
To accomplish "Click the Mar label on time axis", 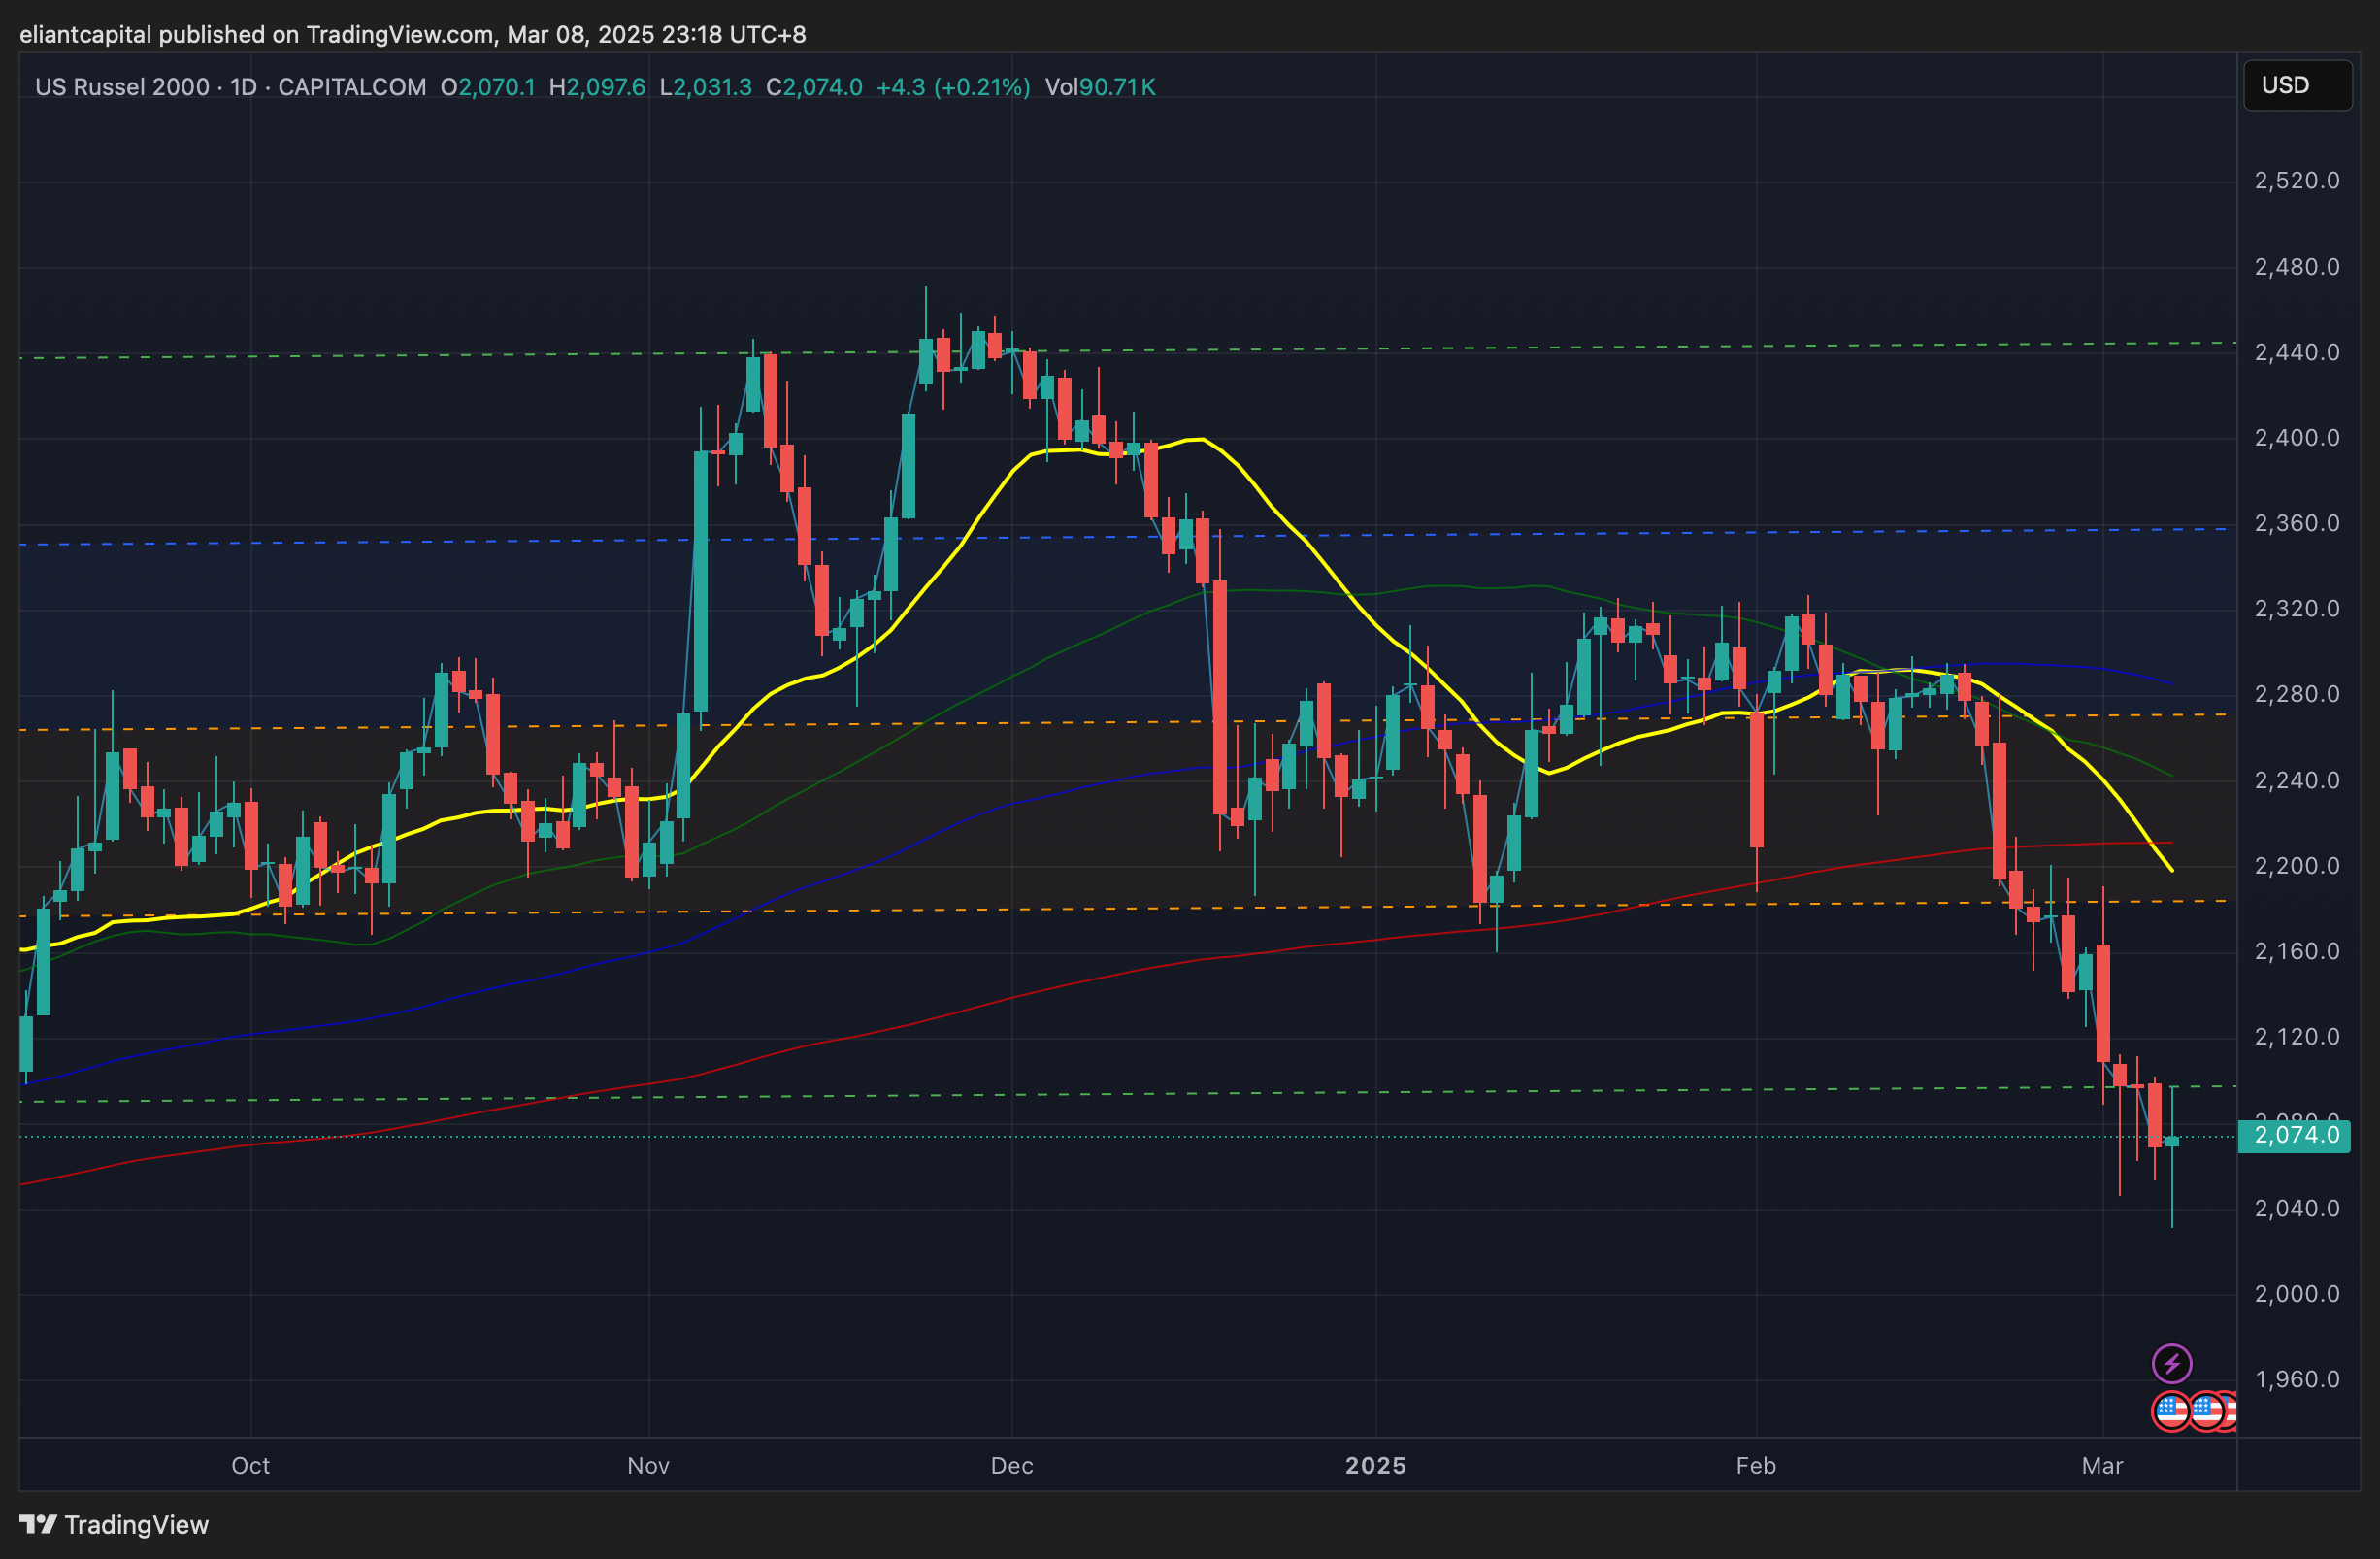I will point(2102,1465).
